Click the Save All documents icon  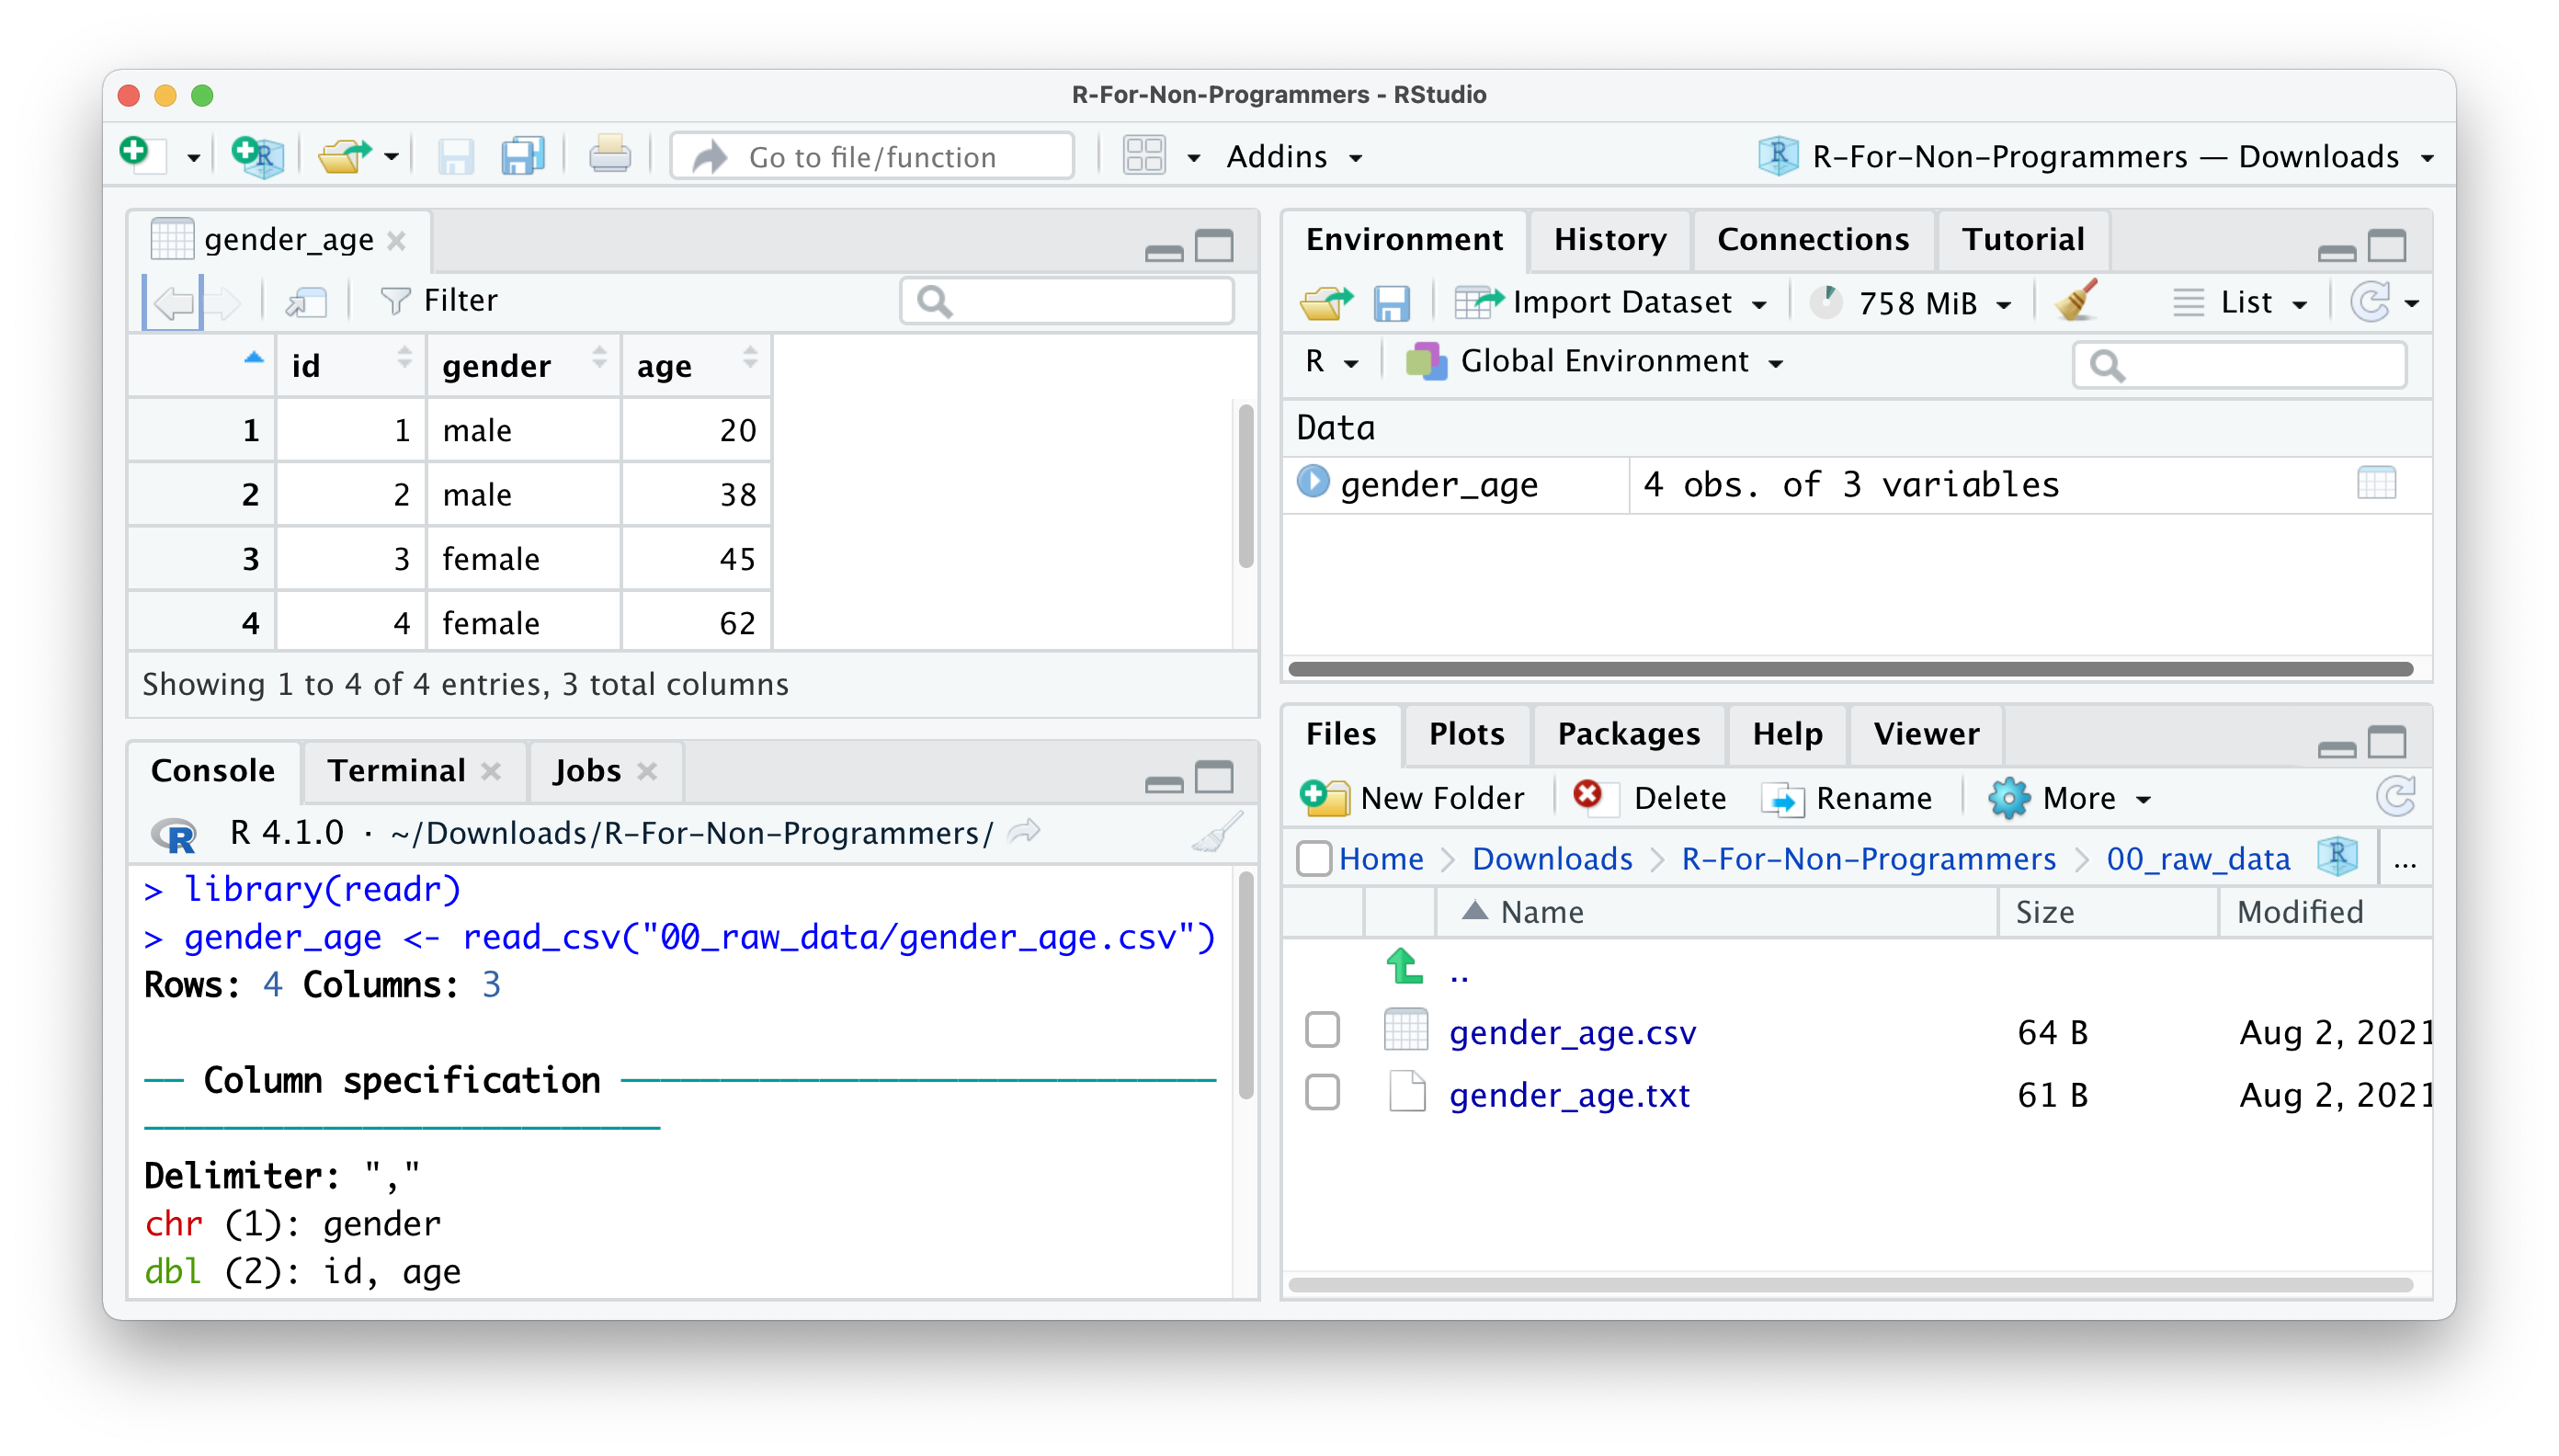523,156
